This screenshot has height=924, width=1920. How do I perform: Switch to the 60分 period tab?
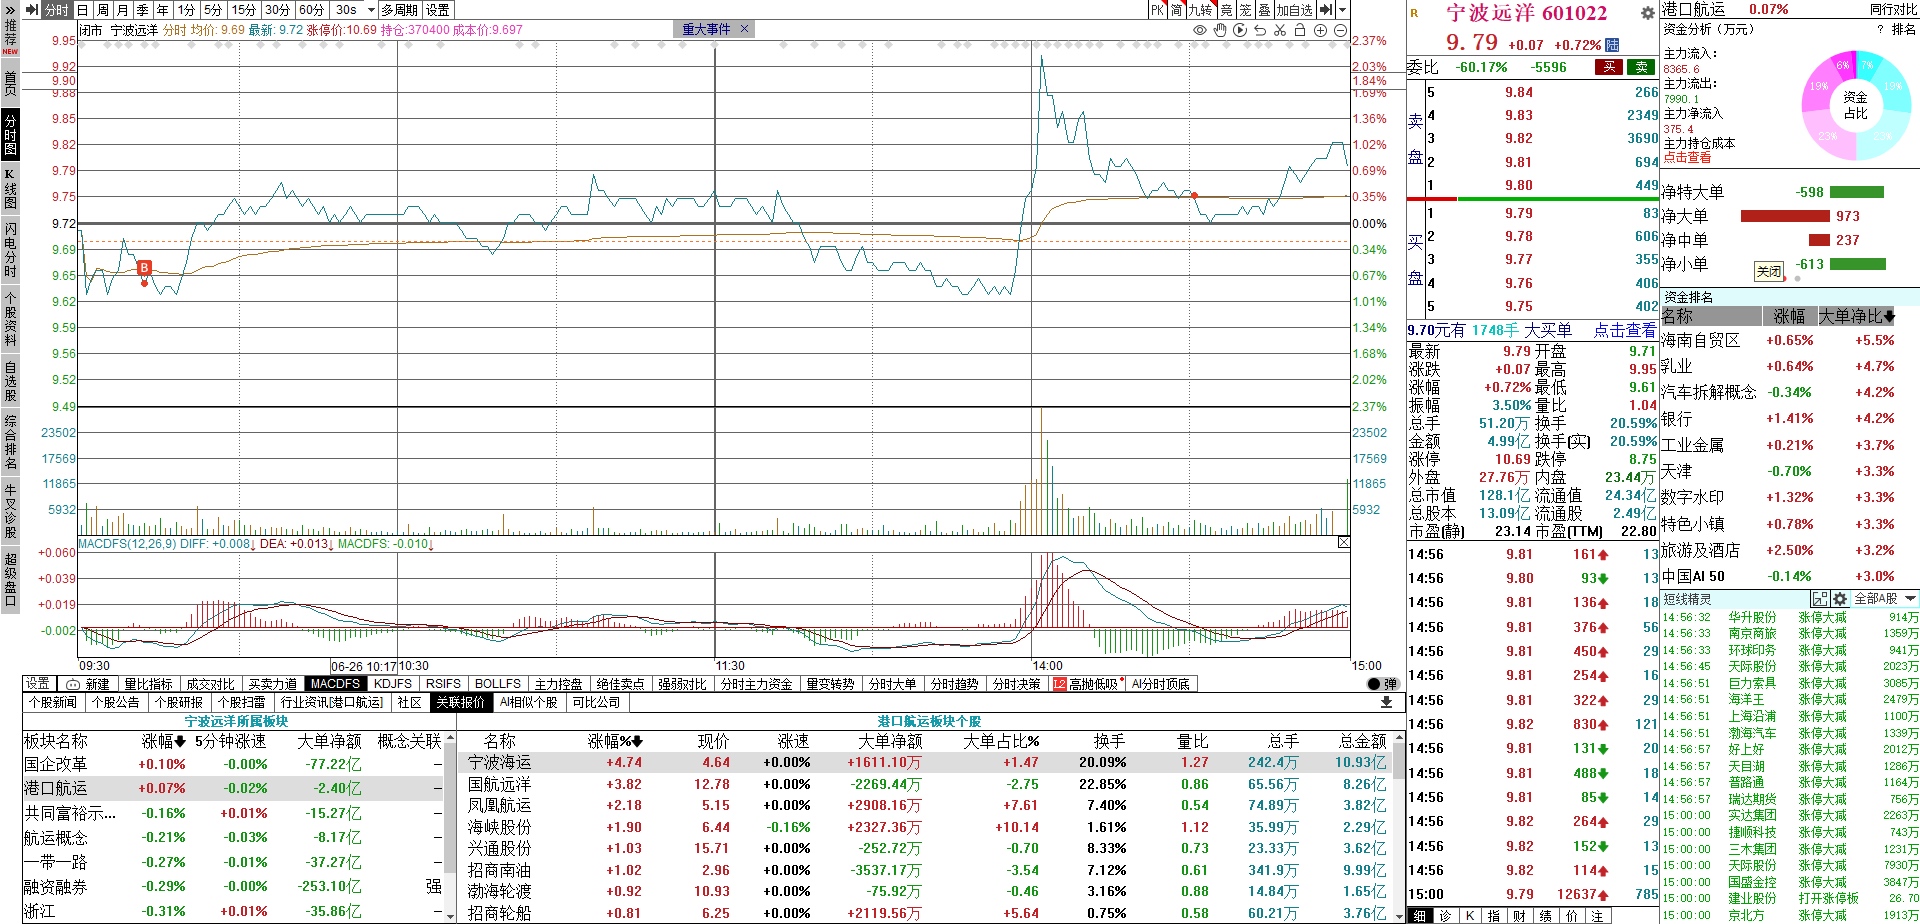click(312, 10)
